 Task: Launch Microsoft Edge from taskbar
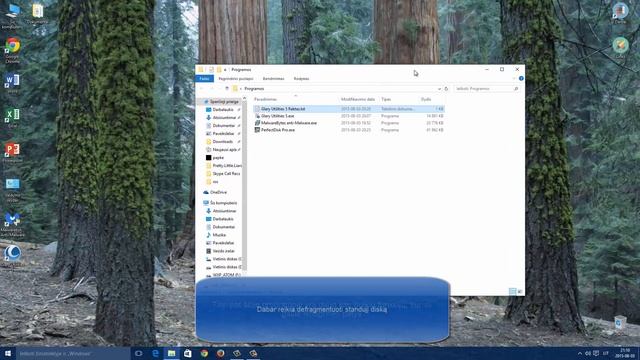pos(156,353)
